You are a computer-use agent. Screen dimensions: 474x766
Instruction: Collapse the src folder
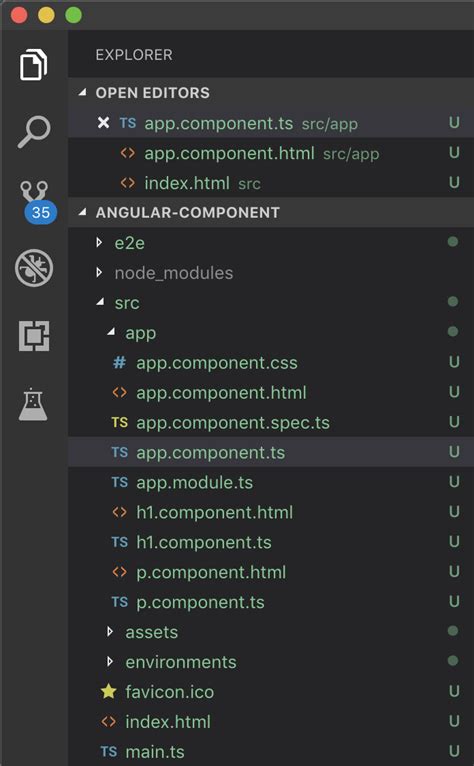coord(101,302)
